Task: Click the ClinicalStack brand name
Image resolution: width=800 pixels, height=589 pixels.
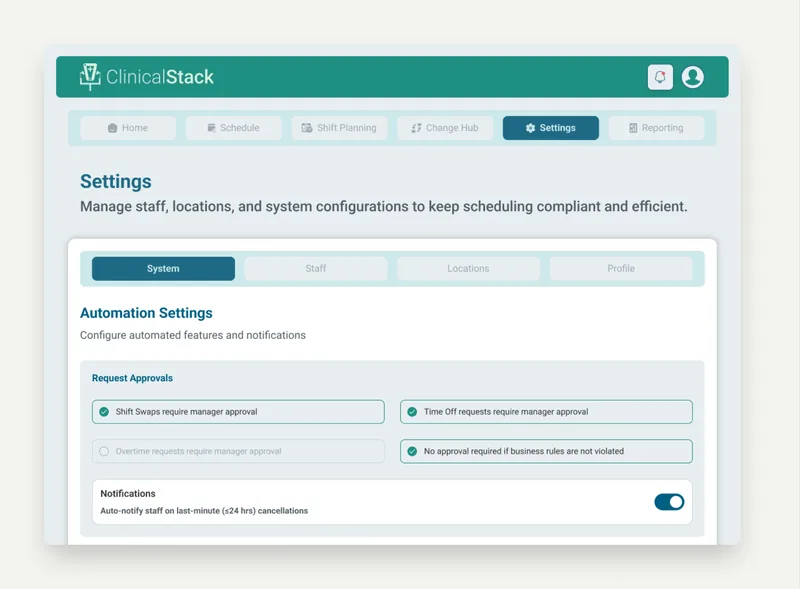Action: click(x=160, y=77)
